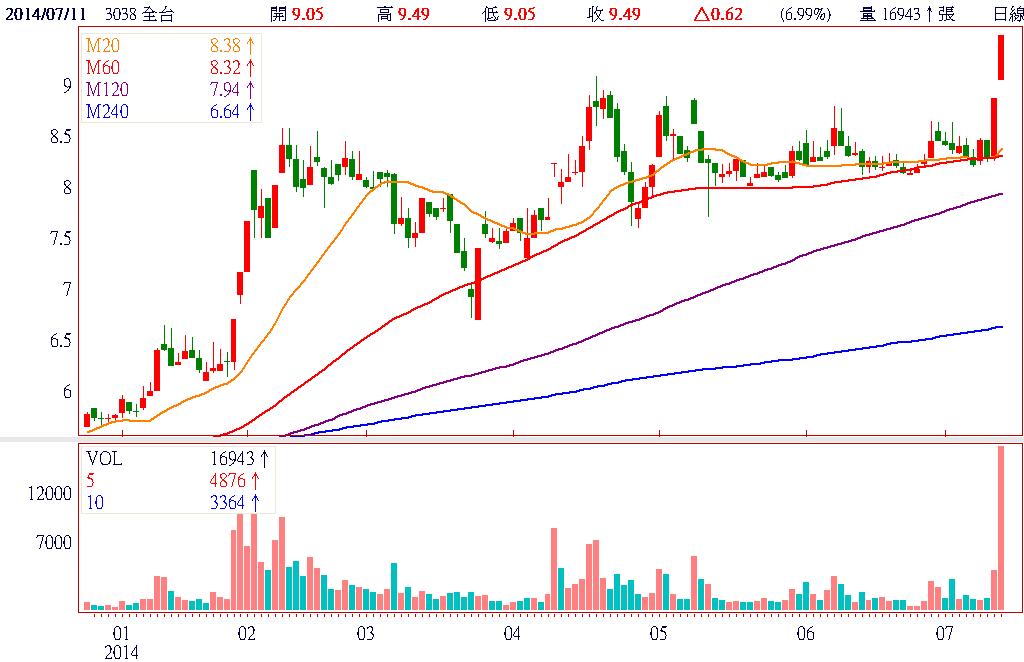This screenshot has height=662, width=1024.
Task: Click the tallest volume bar at far right
Action: (x=1000, y=528)
